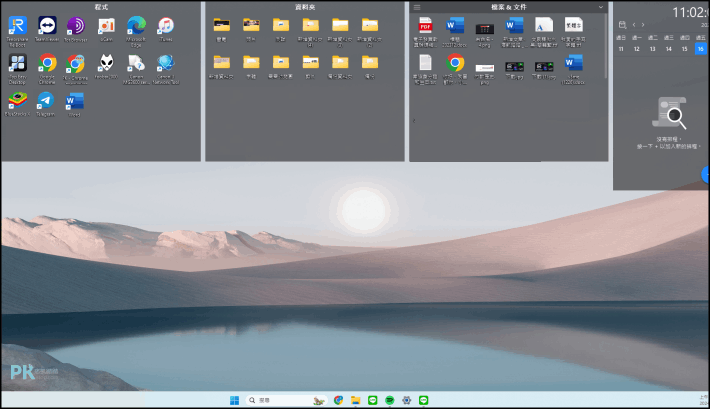
Task: Open the Windows Start menu
Action: pyautogui.click(x=234, y=400)
